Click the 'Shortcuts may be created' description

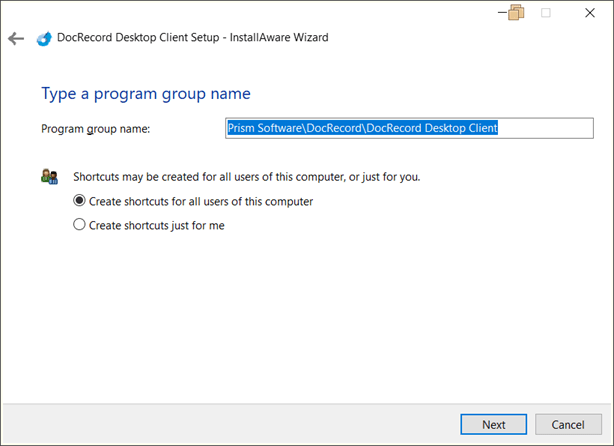coord(247,177)
